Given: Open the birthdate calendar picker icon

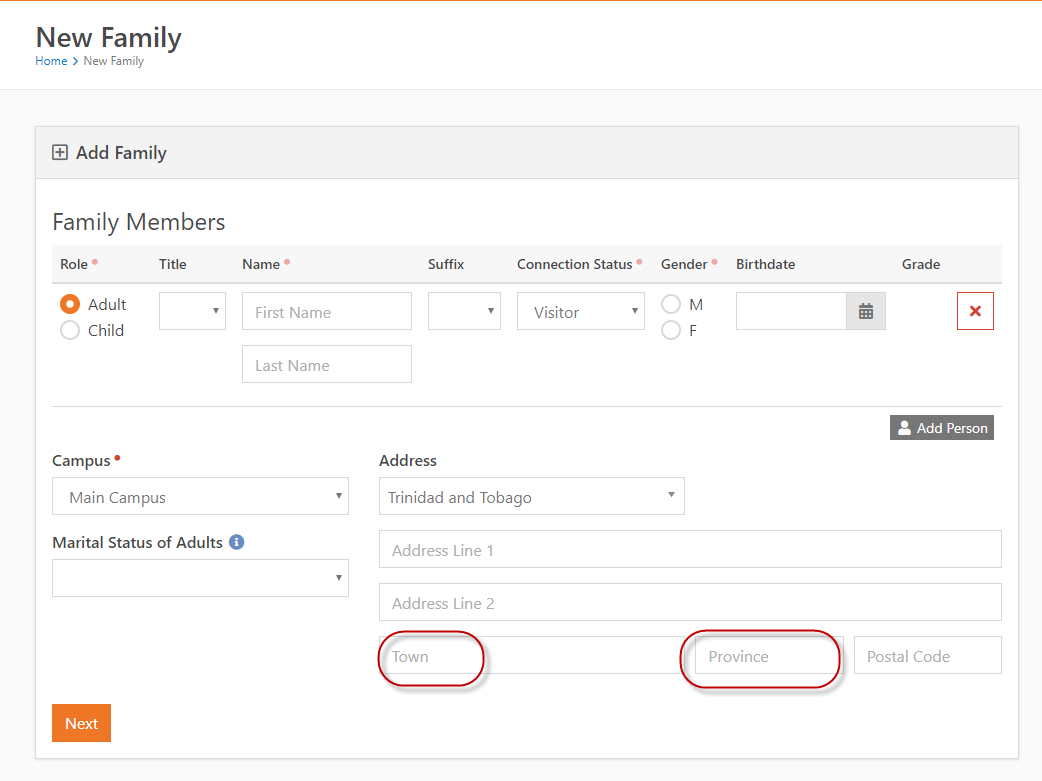Looking at the screenshot, I should coord(866,312).
